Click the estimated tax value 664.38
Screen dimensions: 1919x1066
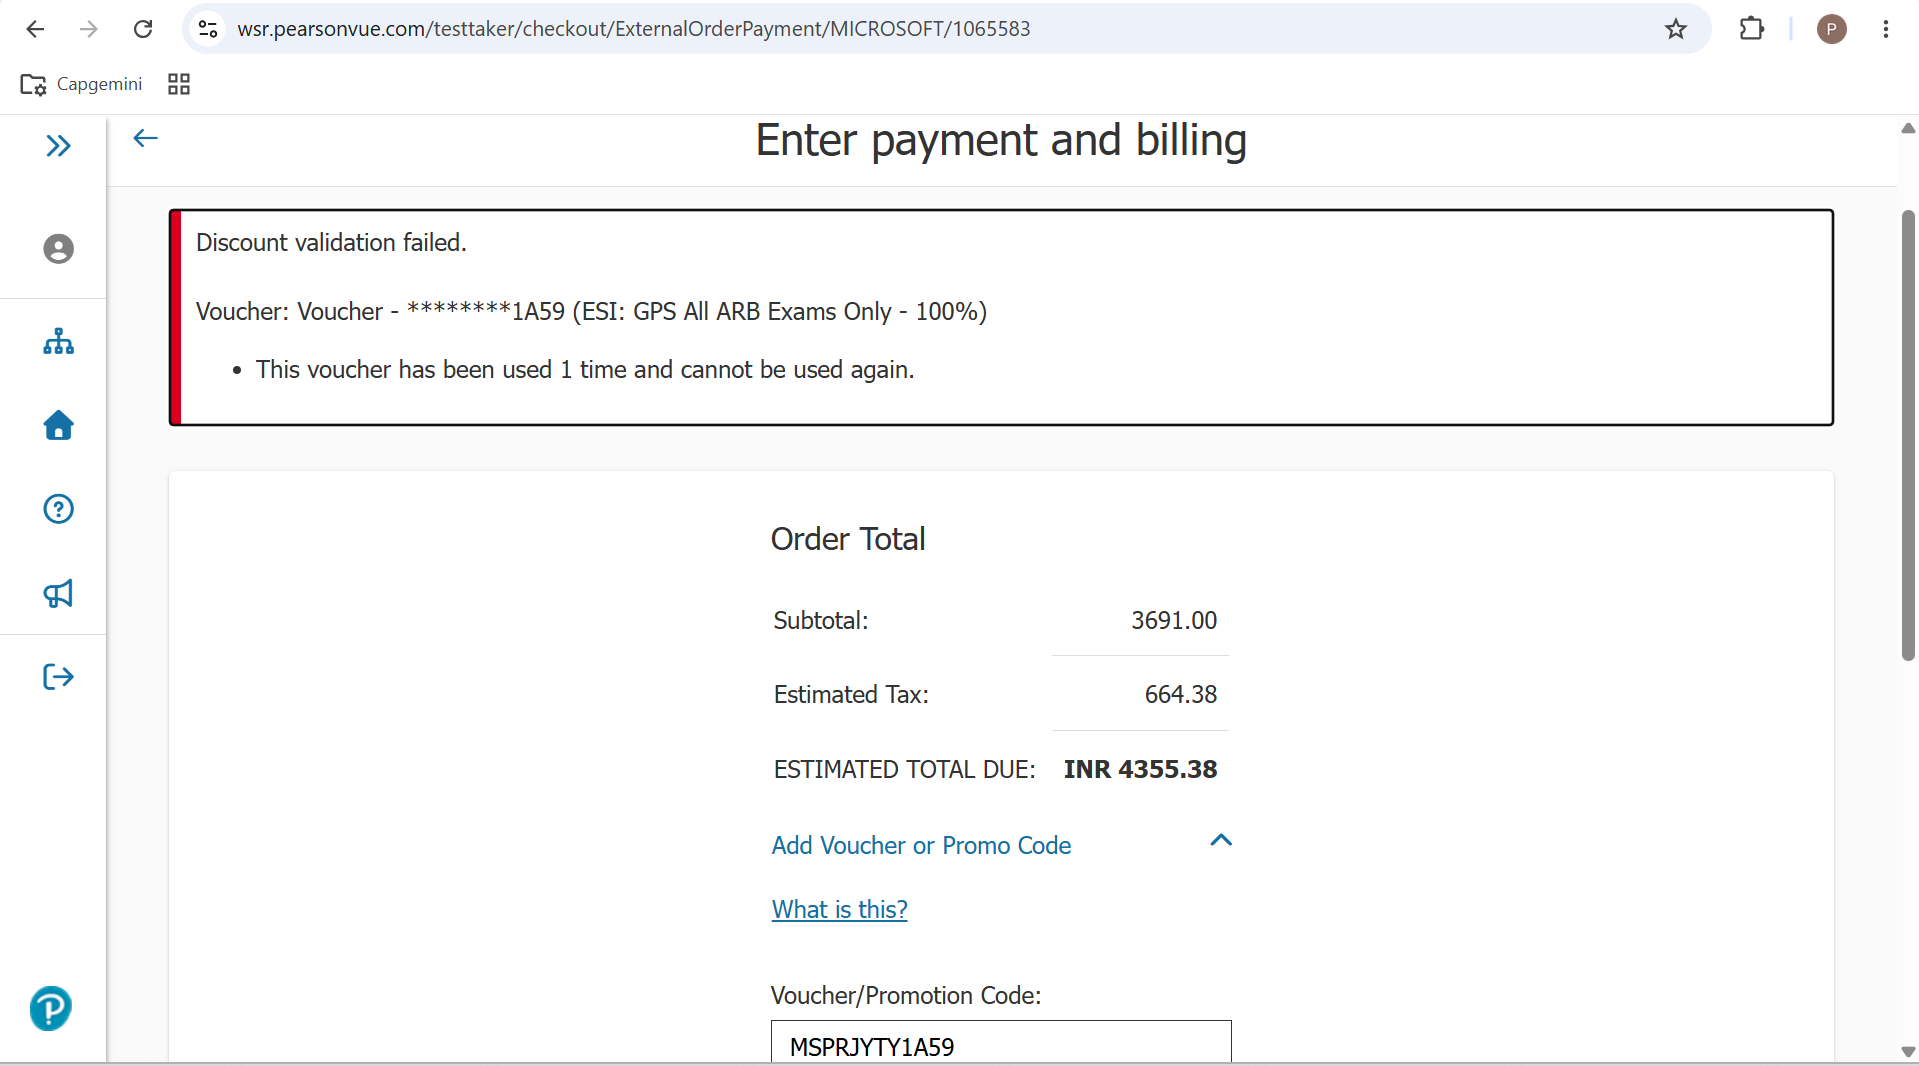pos(1181,695)
